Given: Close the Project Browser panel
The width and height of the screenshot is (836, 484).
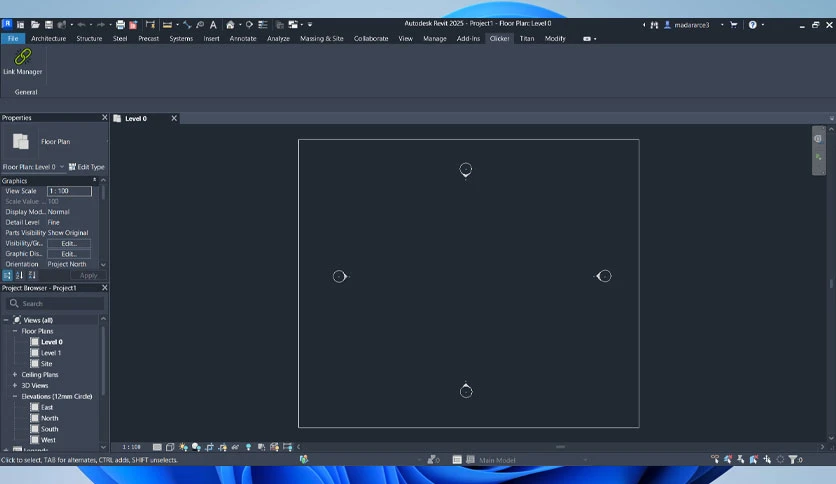Looking at the screenshot, I should click(x=104, y=287).
